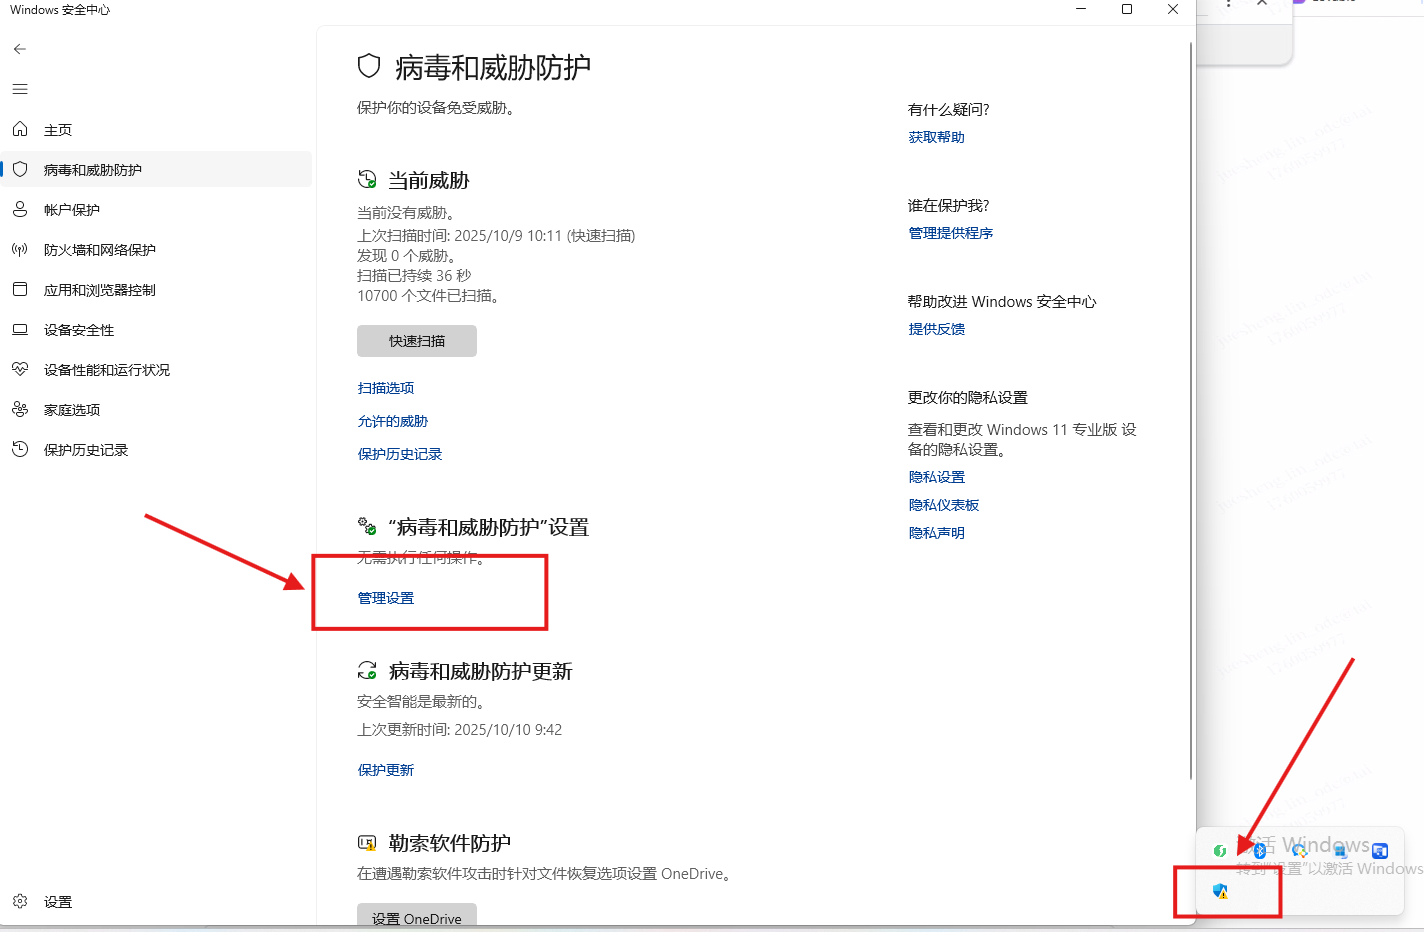Viewport: 1424px width, 932px height.
Task: Click the Bluetooth icon in tray popup
Action: coord(1260,850)
